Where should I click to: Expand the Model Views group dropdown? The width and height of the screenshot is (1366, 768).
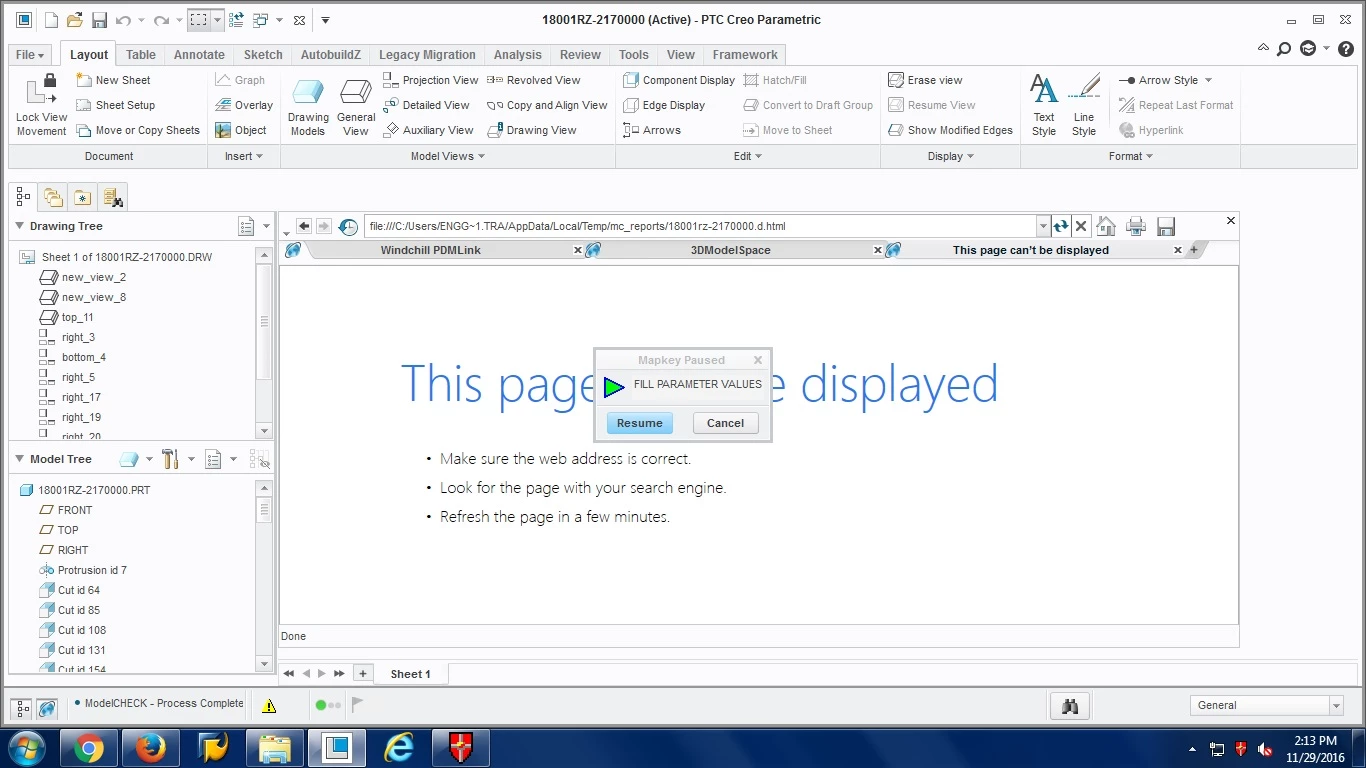pyautogui.click(x=448, y=156)
